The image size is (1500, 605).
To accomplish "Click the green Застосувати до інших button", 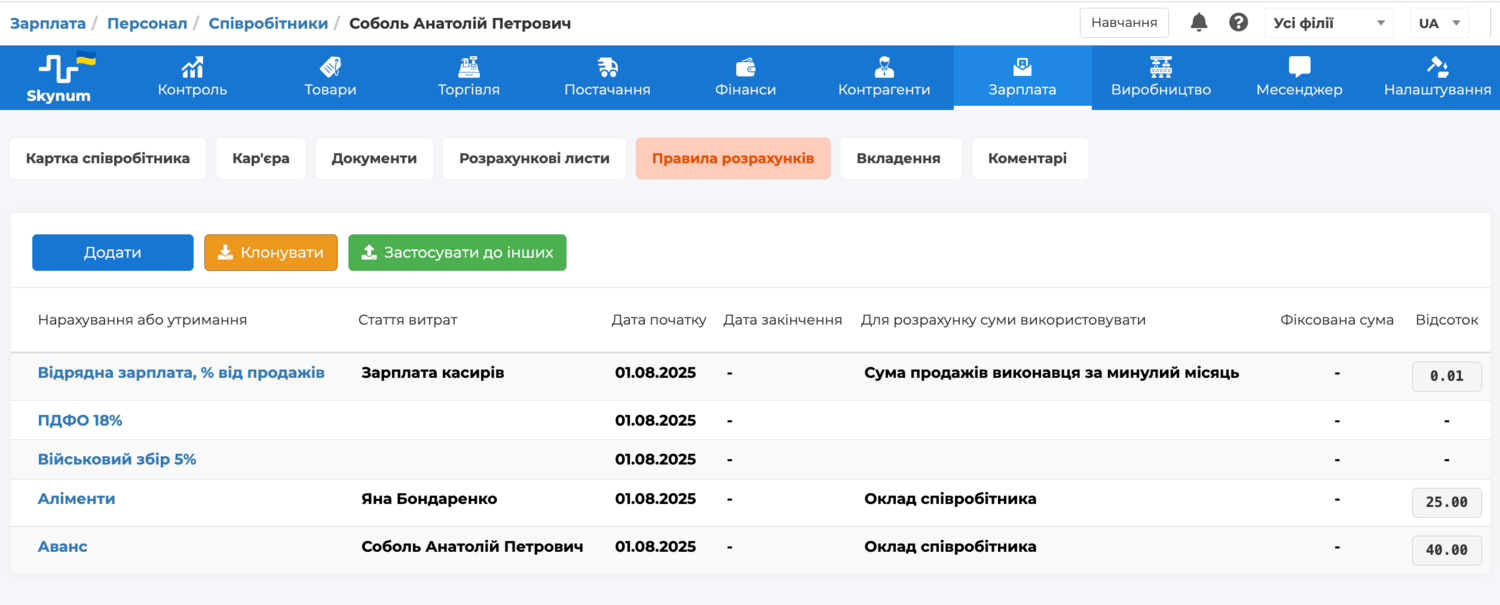I will tap(457, 253).
